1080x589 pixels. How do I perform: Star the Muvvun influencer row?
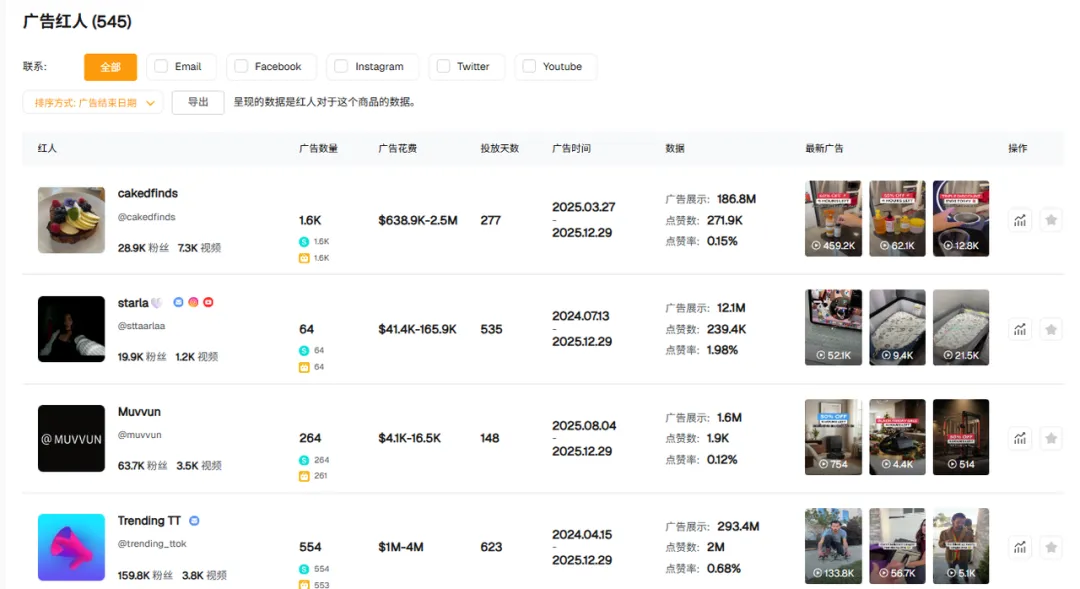1050,438
